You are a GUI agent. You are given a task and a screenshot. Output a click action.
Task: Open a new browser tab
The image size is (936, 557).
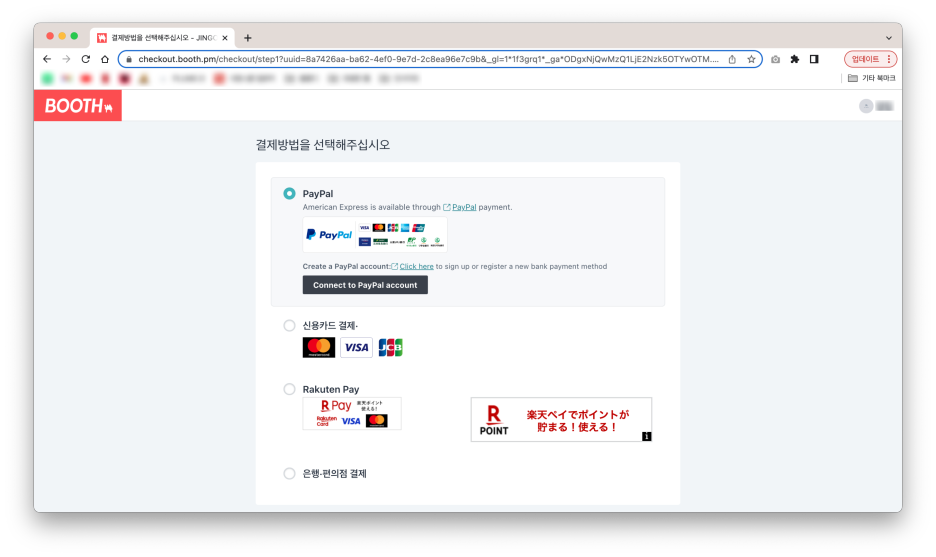pyautogui.click(x=248, y=38)
